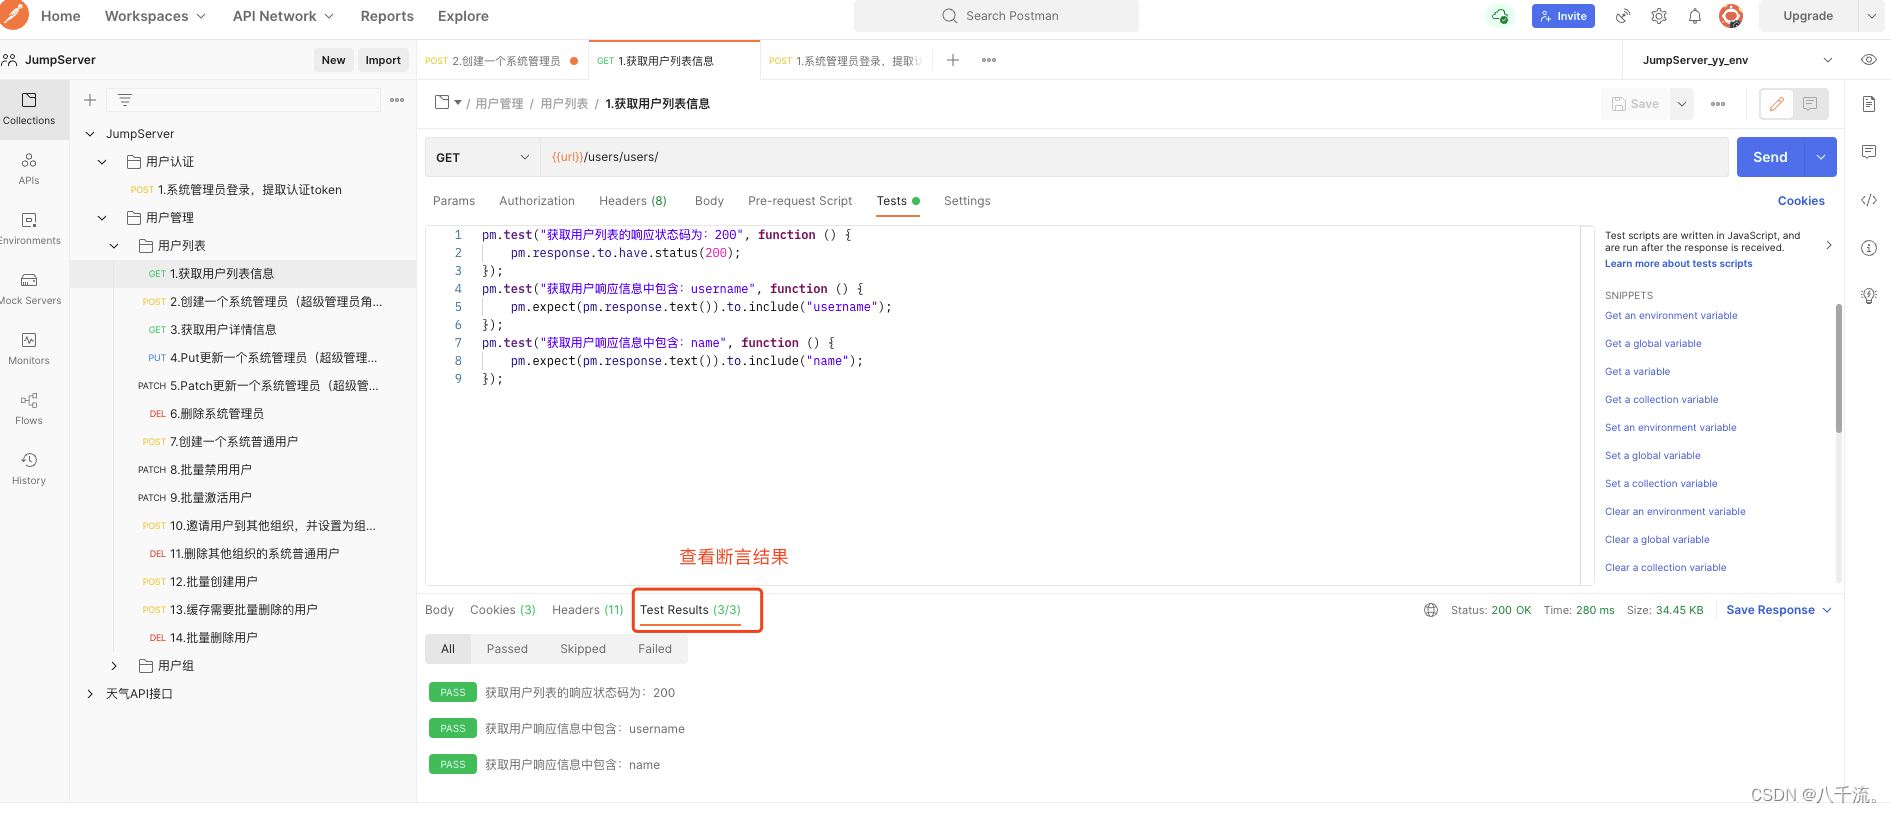Screen dimensions: 1891x813
Task: Open comments icon in right sidebar
Action: [x=1868, y=152]
